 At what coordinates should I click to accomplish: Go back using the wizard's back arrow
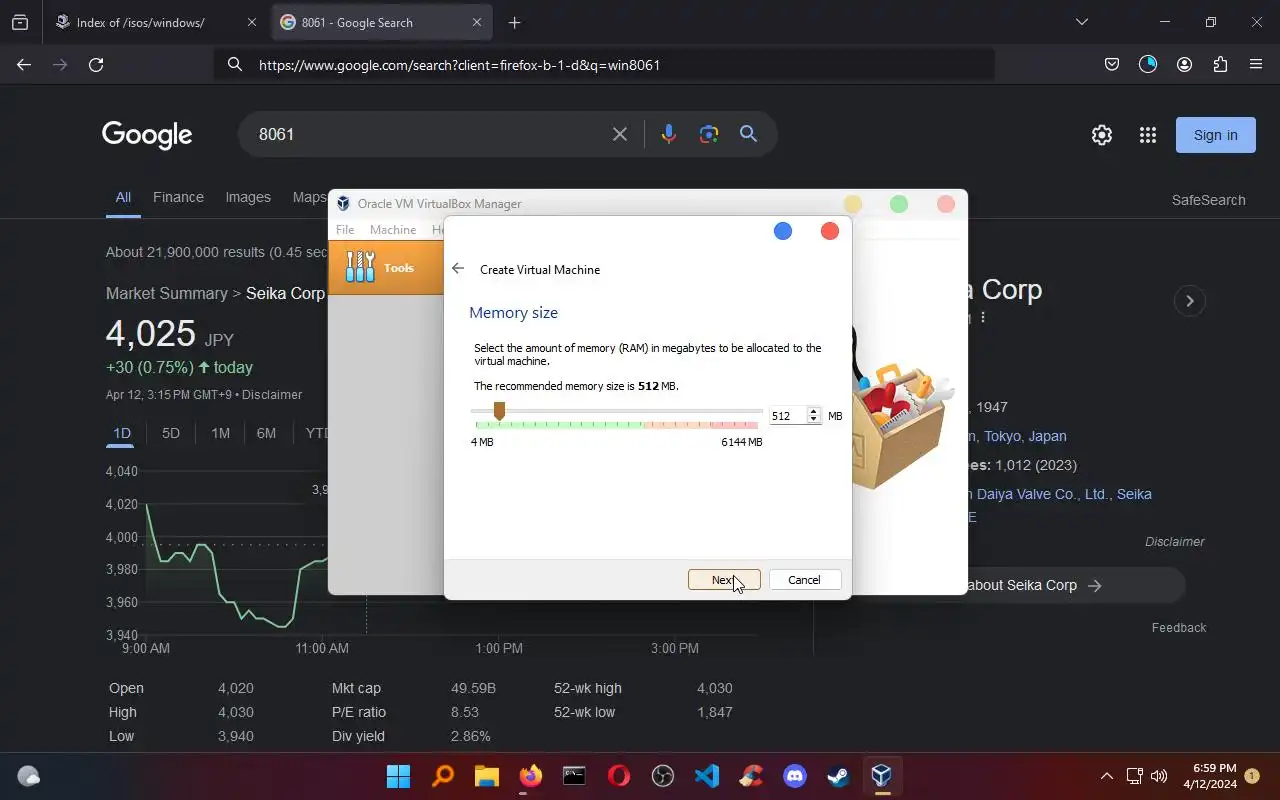tap(458, 269)
